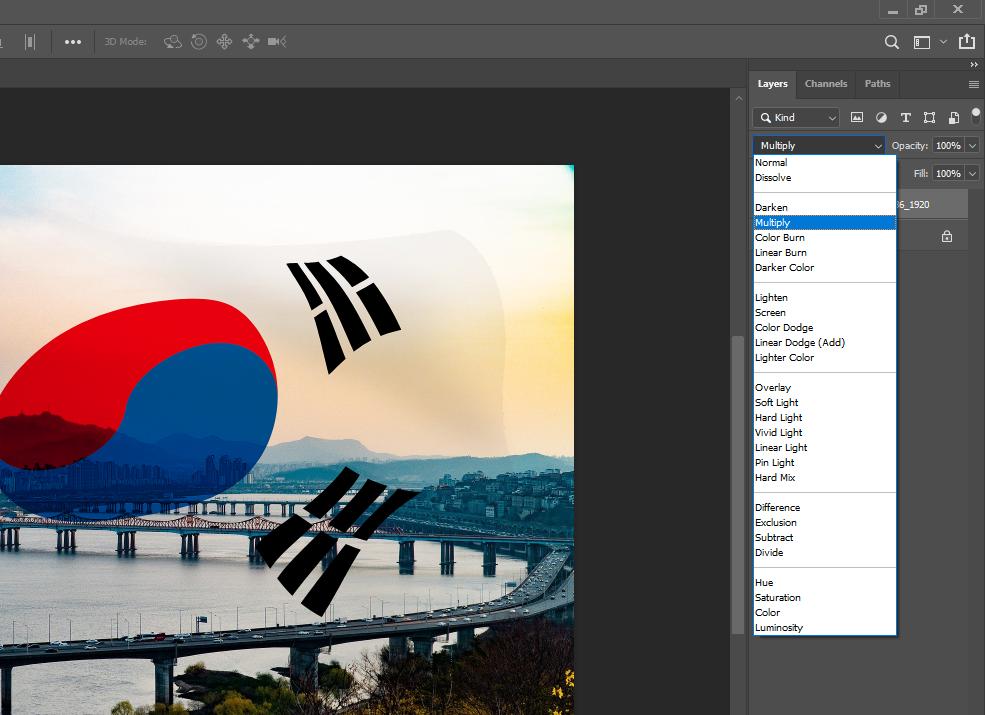This screenshot has width=985, height=715.
Task: Set blend mode to Hard Light
Action: click(824, 418)
